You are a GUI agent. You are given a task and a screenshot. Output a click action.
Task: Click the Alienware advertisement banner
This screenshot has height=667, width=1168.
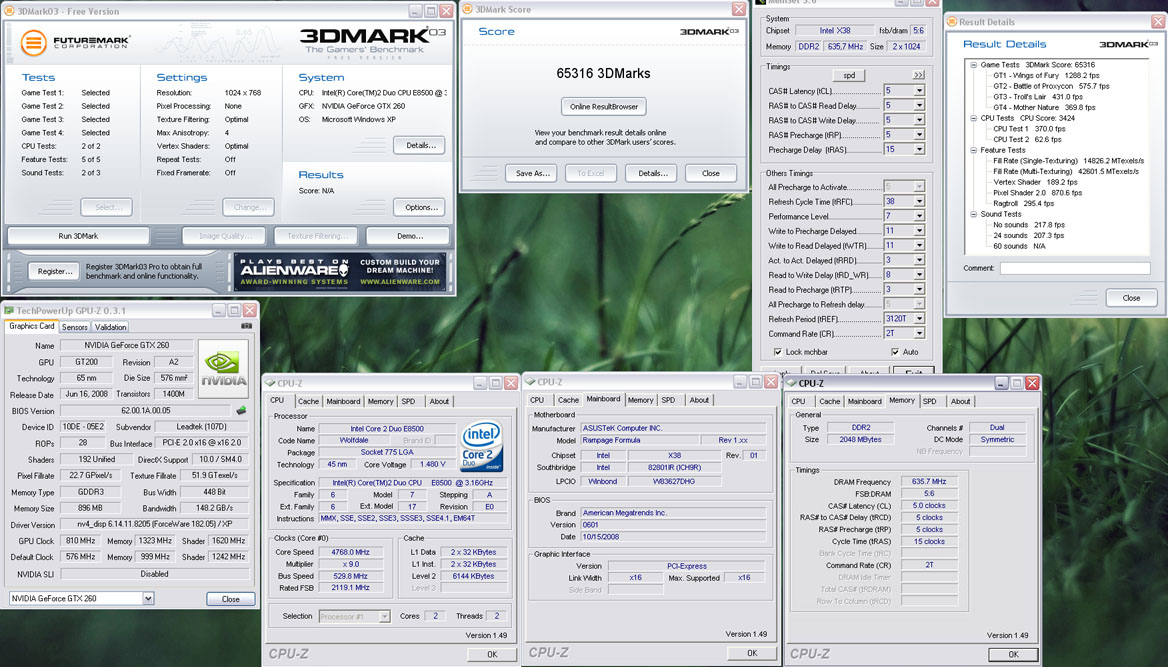click(x=340, y=272)
